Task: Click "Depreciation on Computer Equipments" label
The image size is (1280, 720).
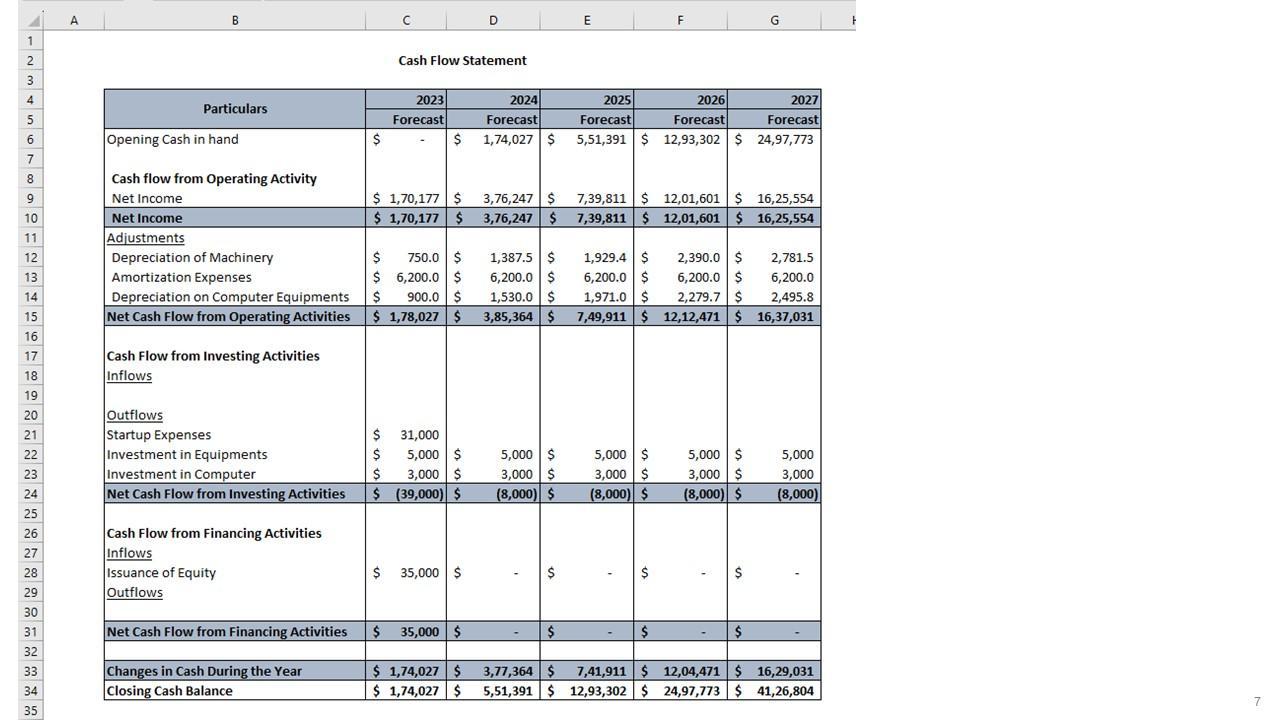Action: click(230, 297)
